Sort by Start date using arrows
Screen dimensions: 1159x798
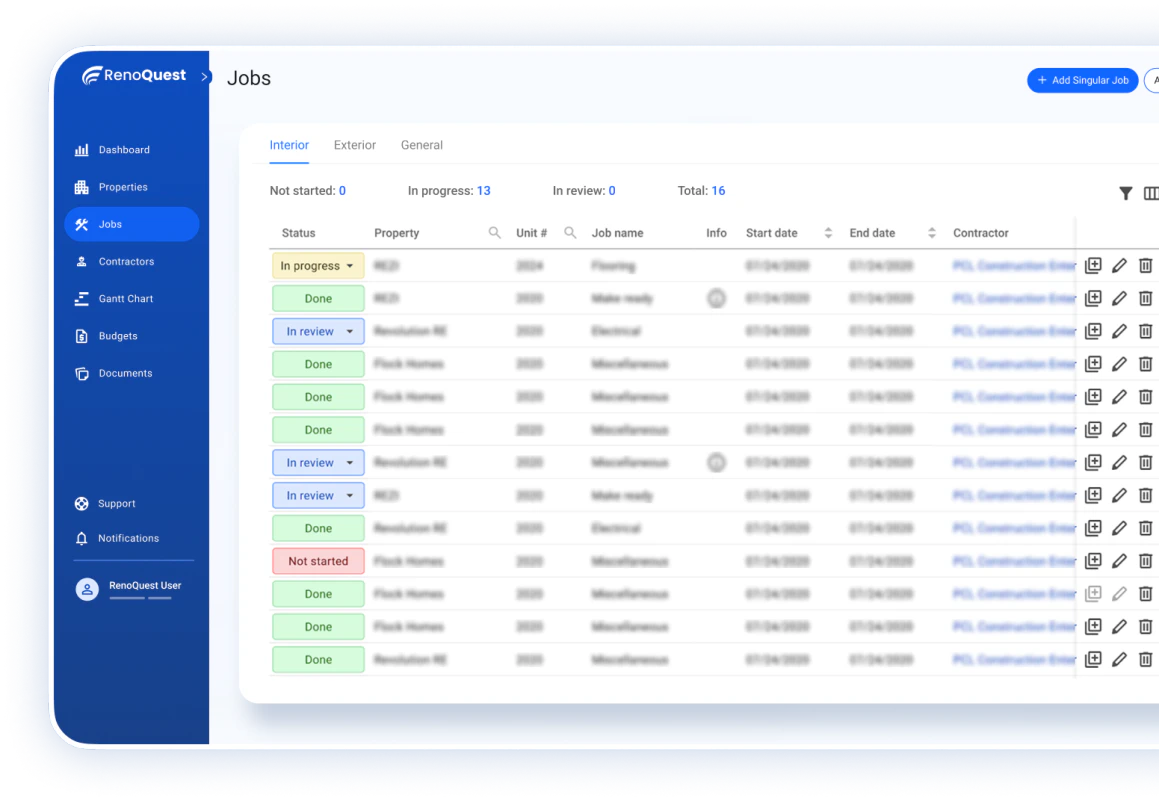point(828,233)
